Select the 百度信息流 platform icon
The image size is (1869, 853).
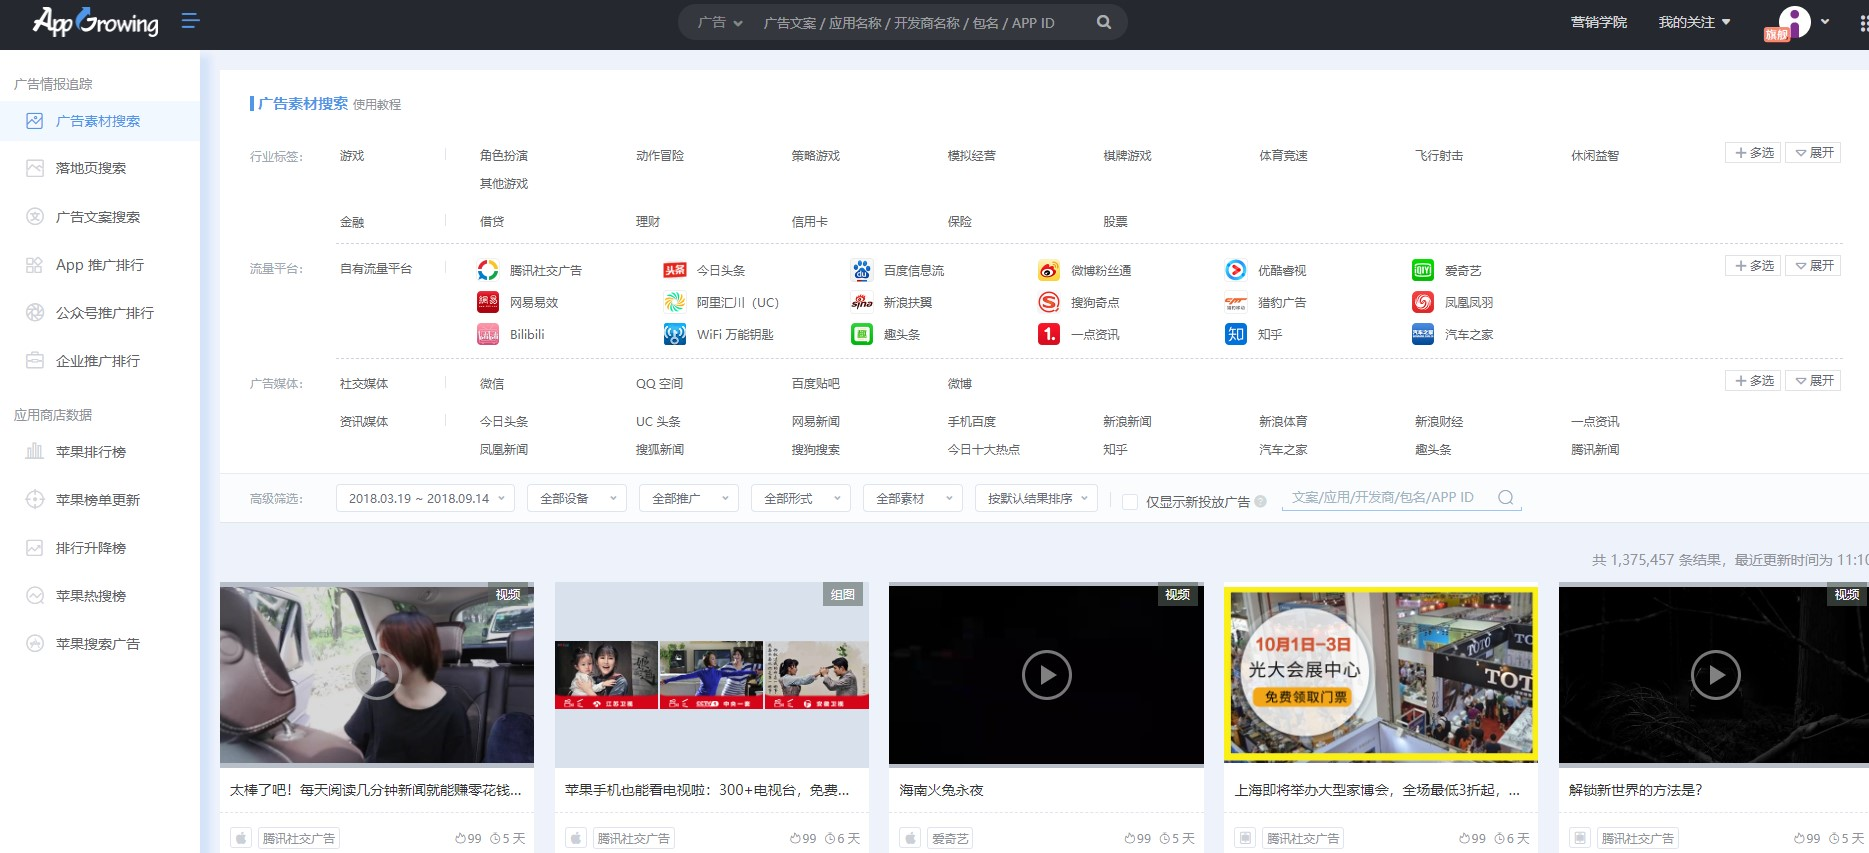(x=862, y=270)
